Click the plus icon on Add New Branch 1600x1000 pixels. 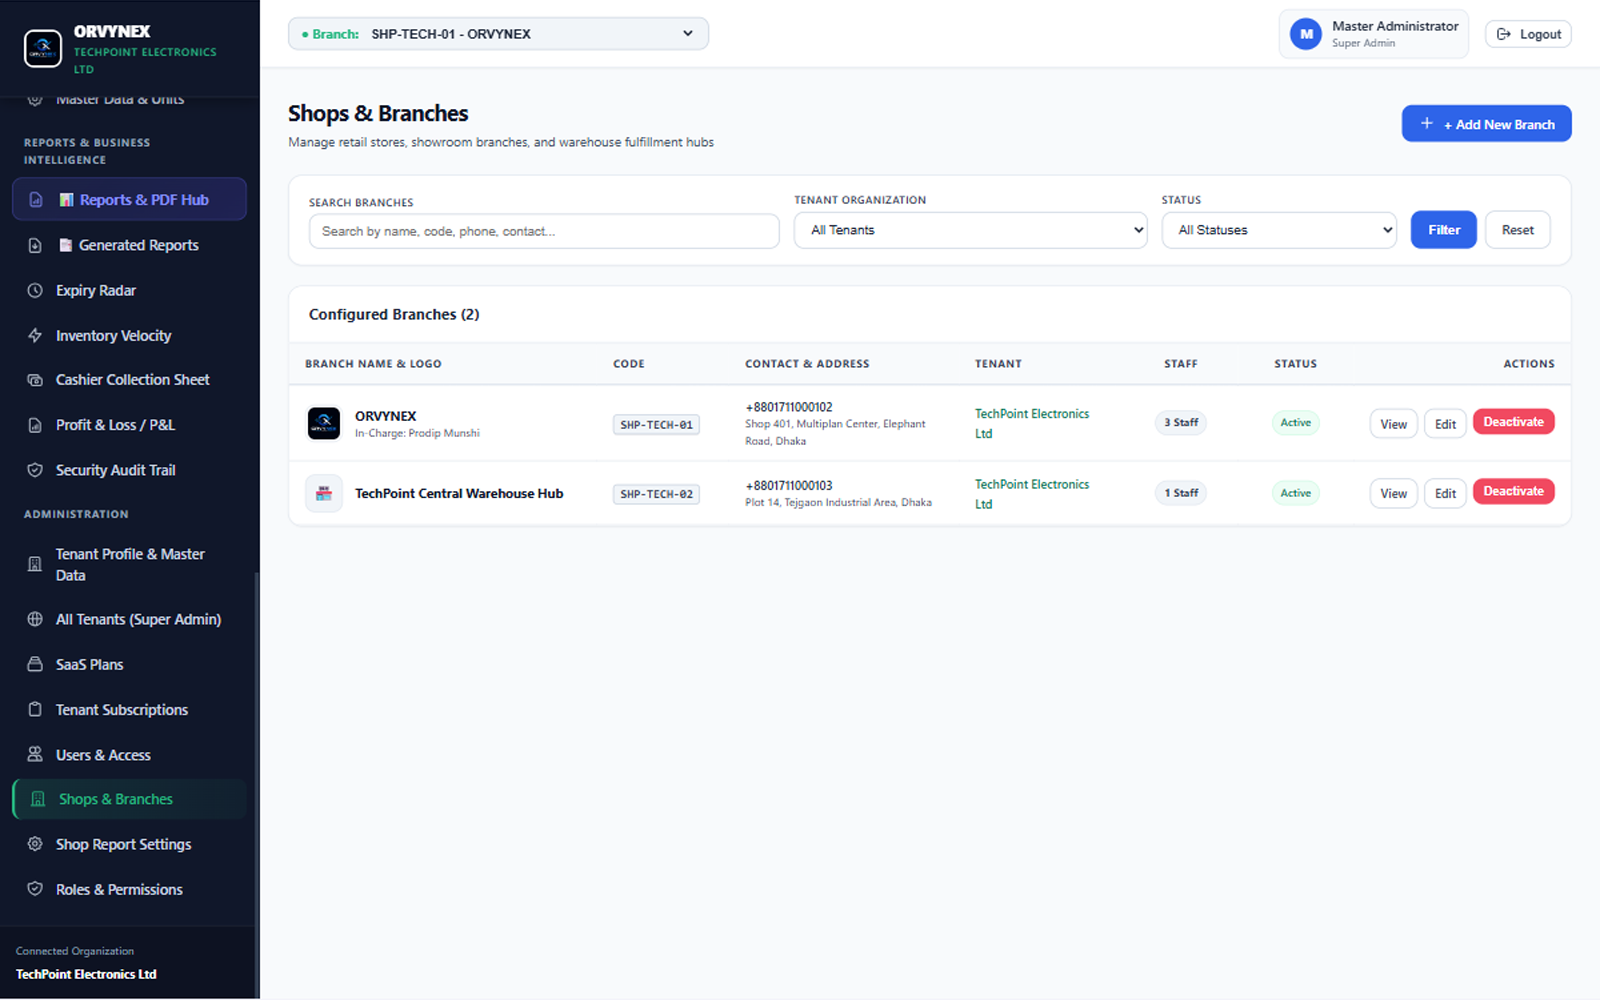1427,124
